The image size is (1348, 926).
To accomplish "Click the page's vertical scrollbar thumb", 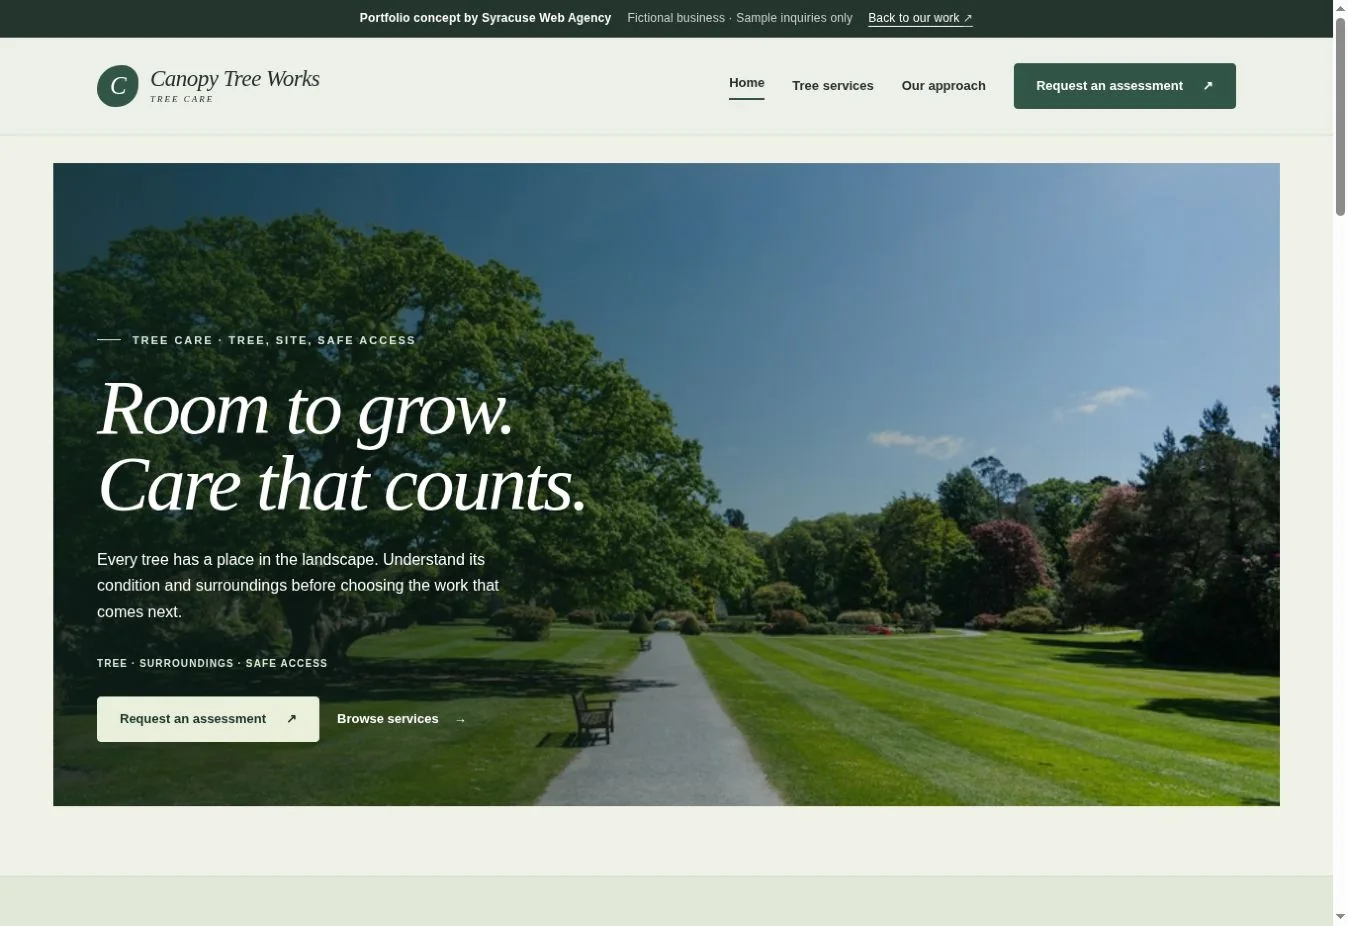I will [1340, 115].
